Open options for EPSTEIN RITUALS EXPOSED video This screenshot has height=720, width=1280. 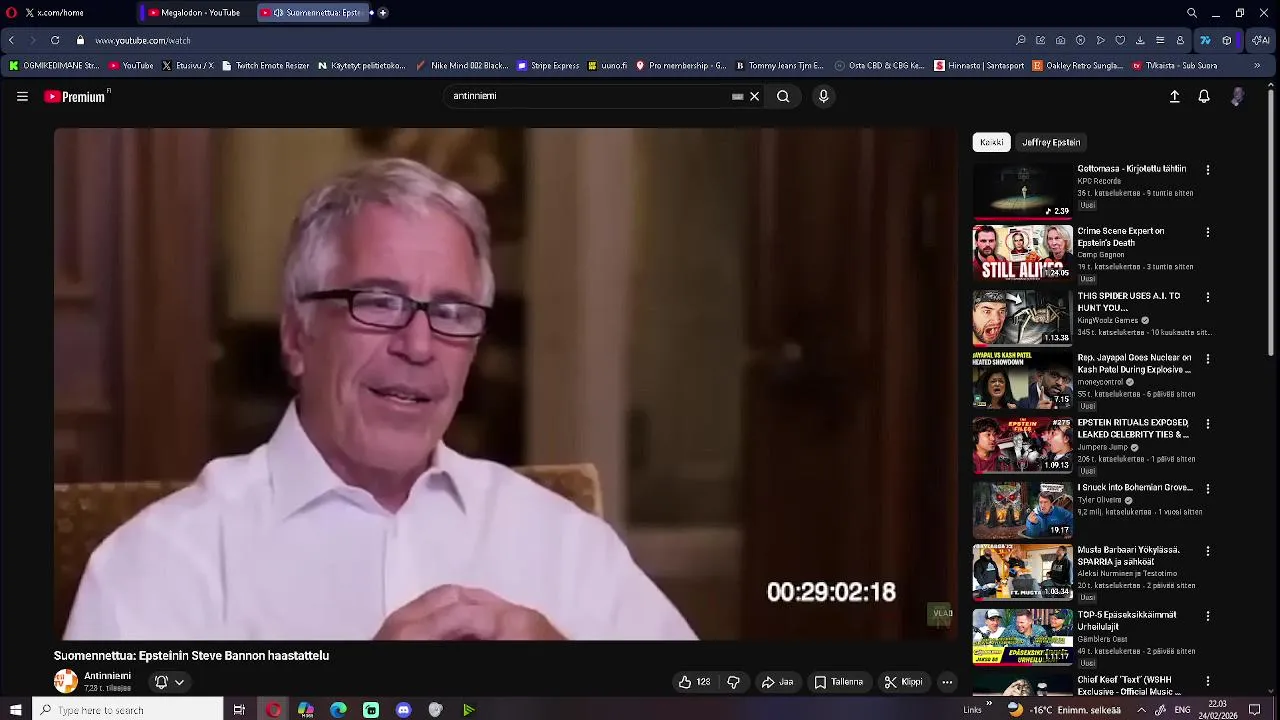(x=1207, y=424)
